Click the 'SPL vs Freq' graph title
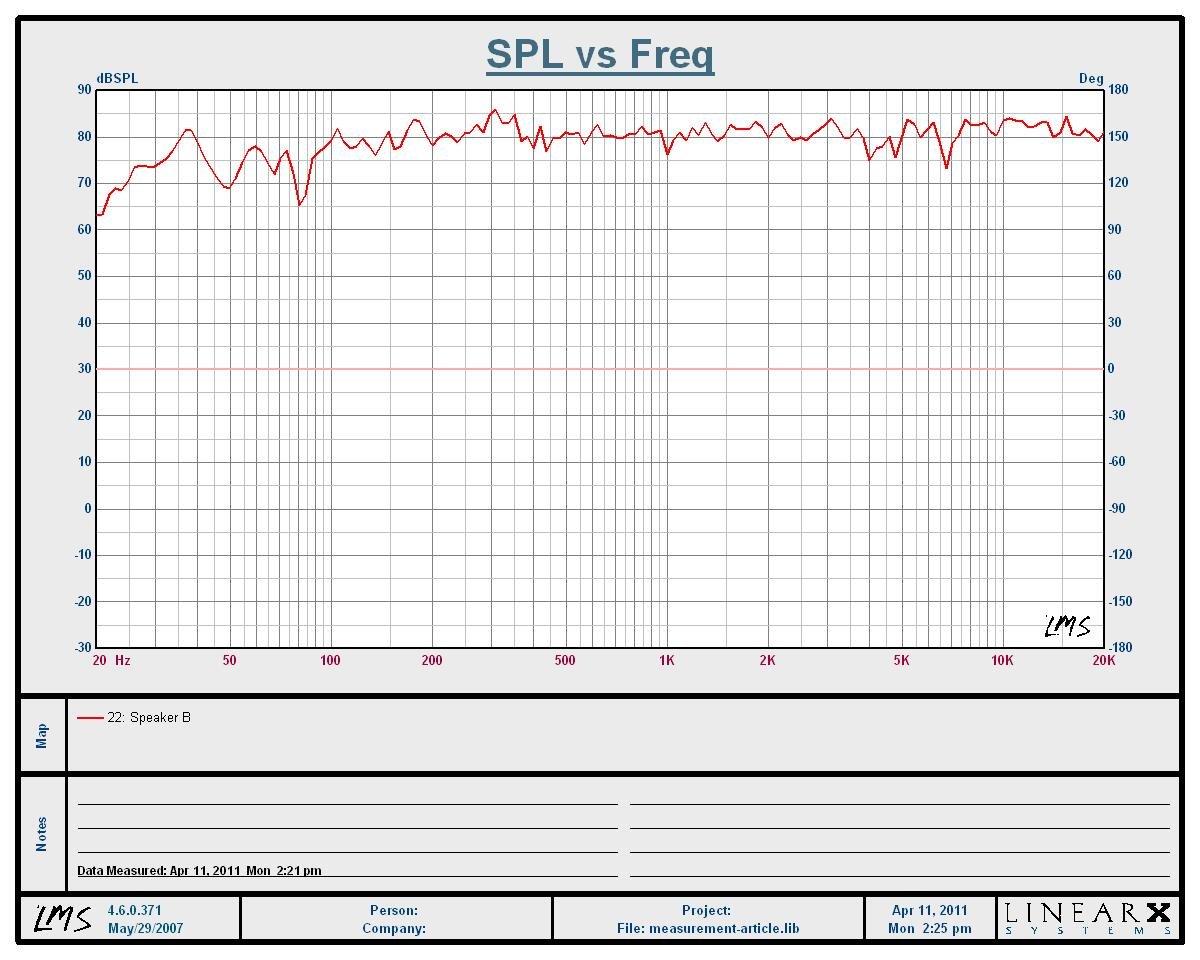 (600, 54)
